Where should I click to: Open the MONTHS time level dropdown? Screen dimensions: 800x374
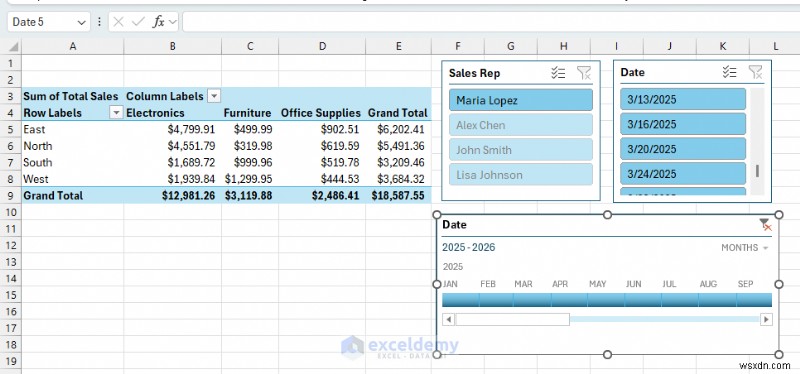pyautogui.click(x=744, y=248)
